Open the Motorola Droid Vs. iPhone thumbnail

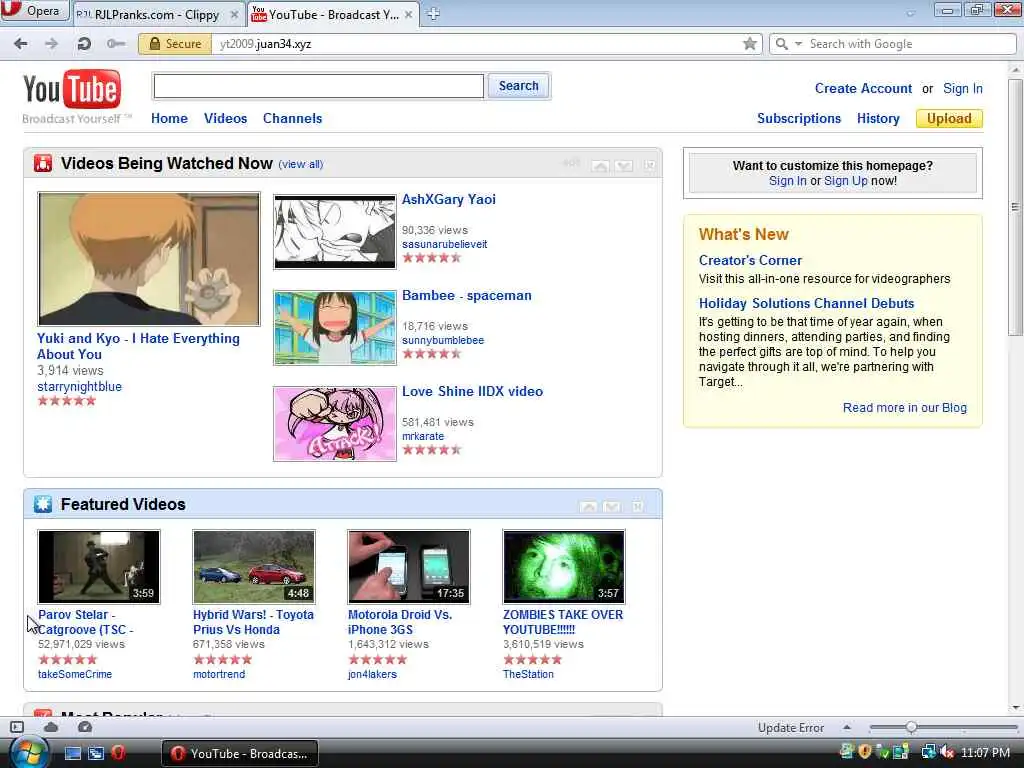click(x=409, y=566)
